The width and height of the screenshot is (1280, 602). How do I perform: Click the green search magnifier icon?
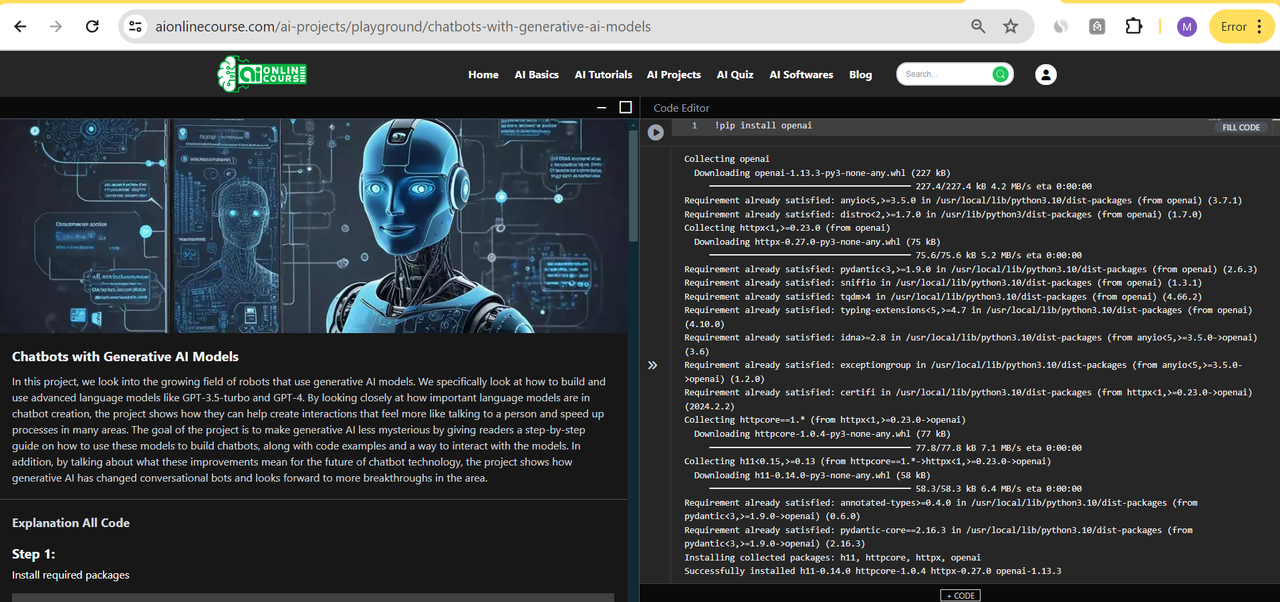click(1000, 74)
